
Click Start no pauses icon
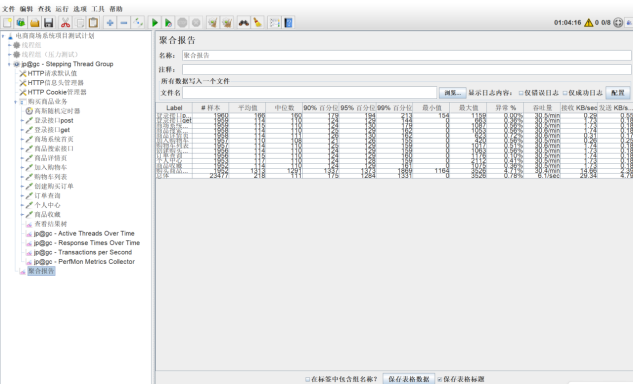pos(168,23)
